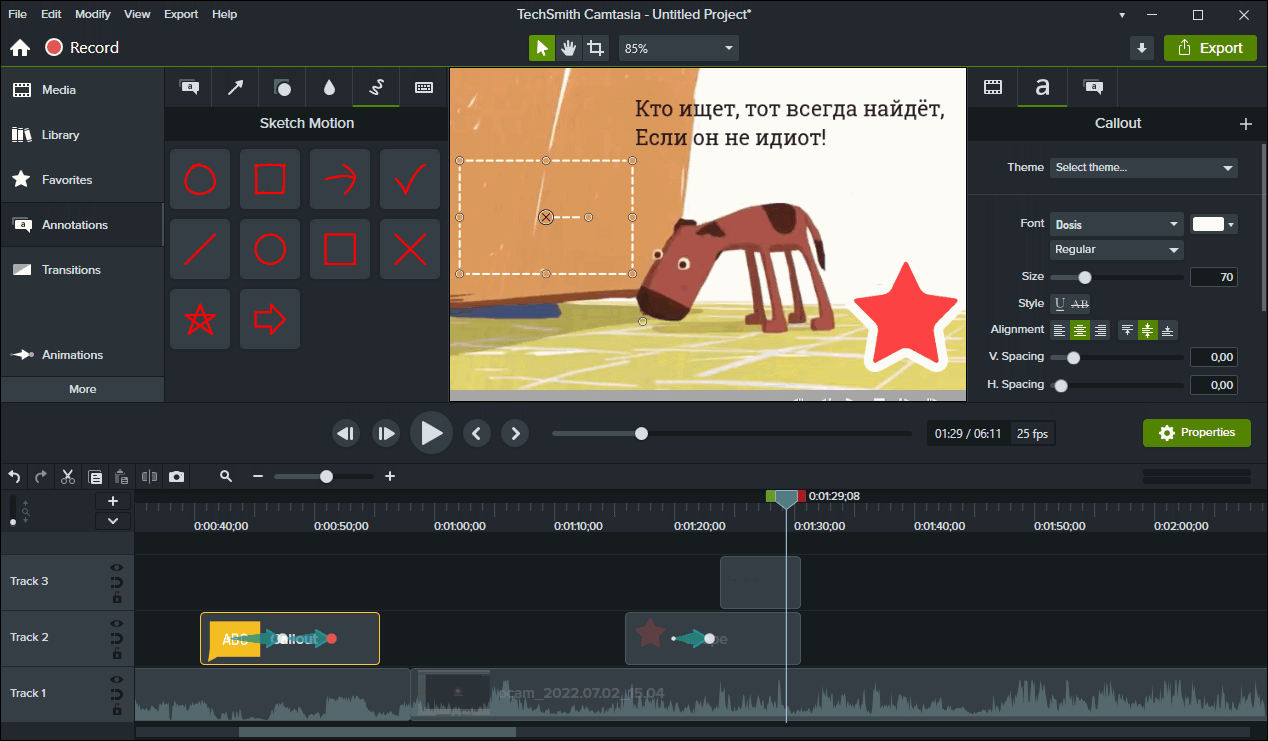Zoom in timeline with plus button
Screen dimensions: 1268x741
pyautogui.click(x=390, y=477)
